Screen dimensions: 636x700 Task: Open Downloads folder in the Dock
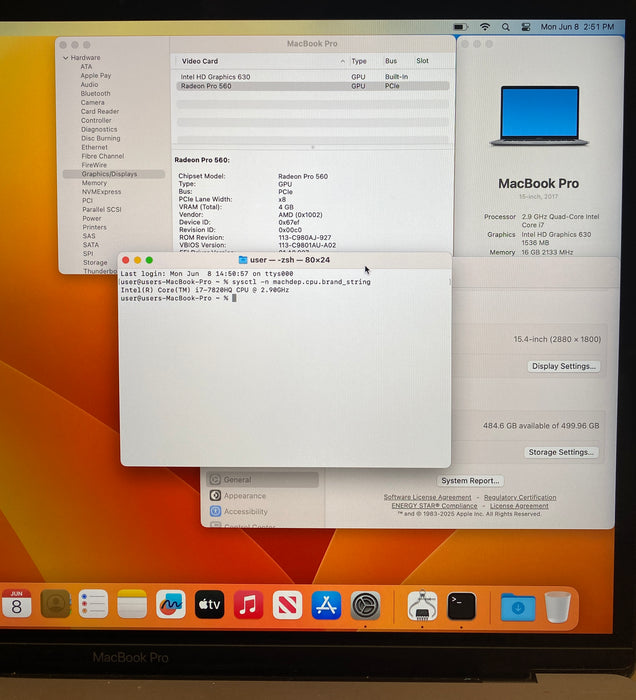[518, 607]
